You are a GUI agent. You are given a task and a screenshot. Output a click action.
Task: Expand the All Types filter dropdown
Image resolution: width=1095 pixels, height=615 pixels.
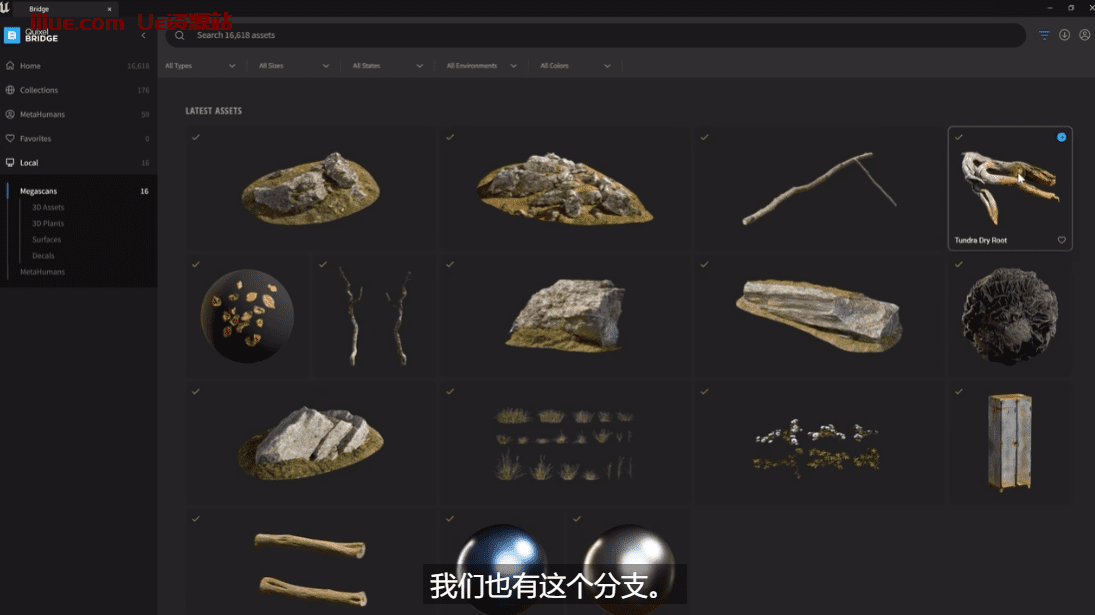tap(200, 66)
